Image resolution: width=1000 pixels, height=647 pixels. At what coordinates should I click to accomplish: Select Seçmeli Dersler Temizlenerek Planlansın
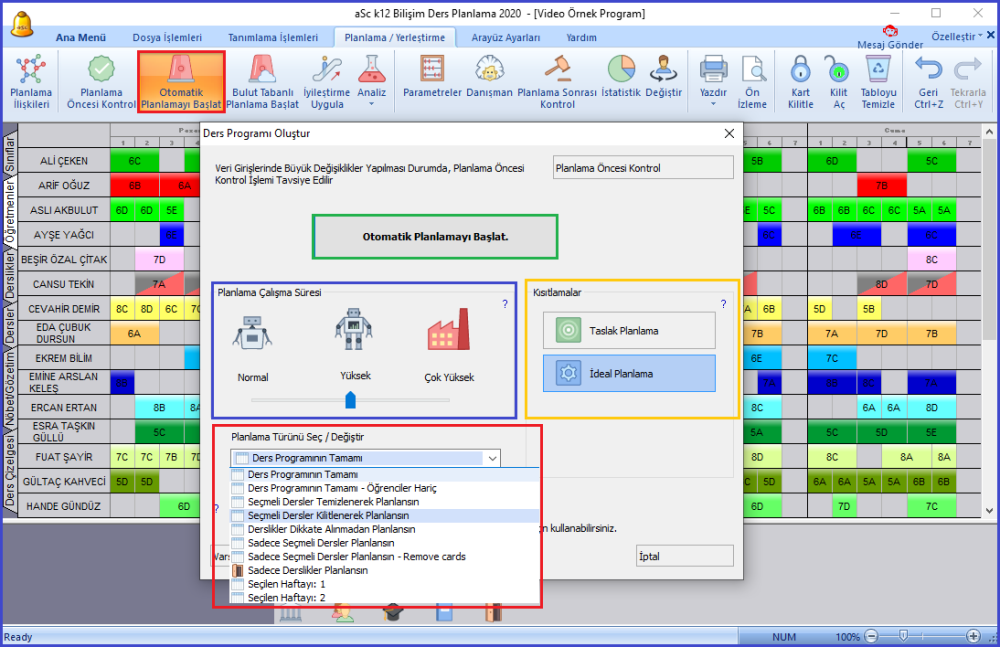coord(385,502)
